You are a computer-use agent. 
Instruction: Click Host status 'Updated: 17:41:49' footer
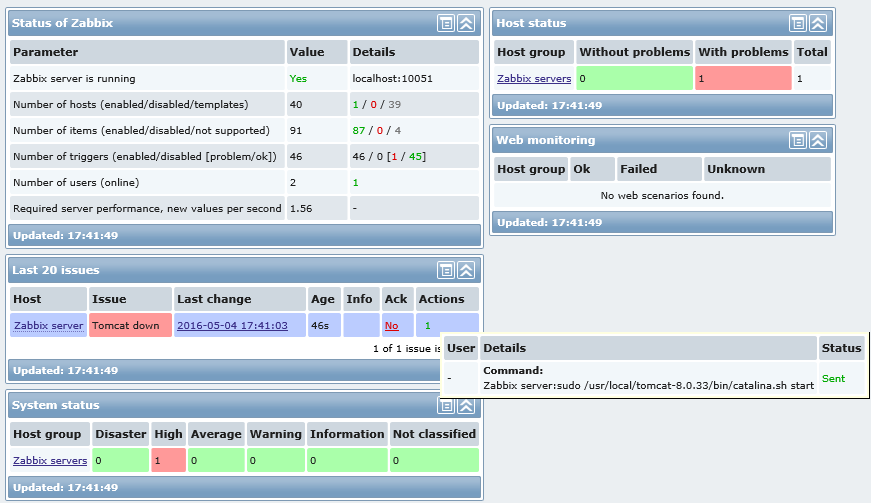point(662,105)
